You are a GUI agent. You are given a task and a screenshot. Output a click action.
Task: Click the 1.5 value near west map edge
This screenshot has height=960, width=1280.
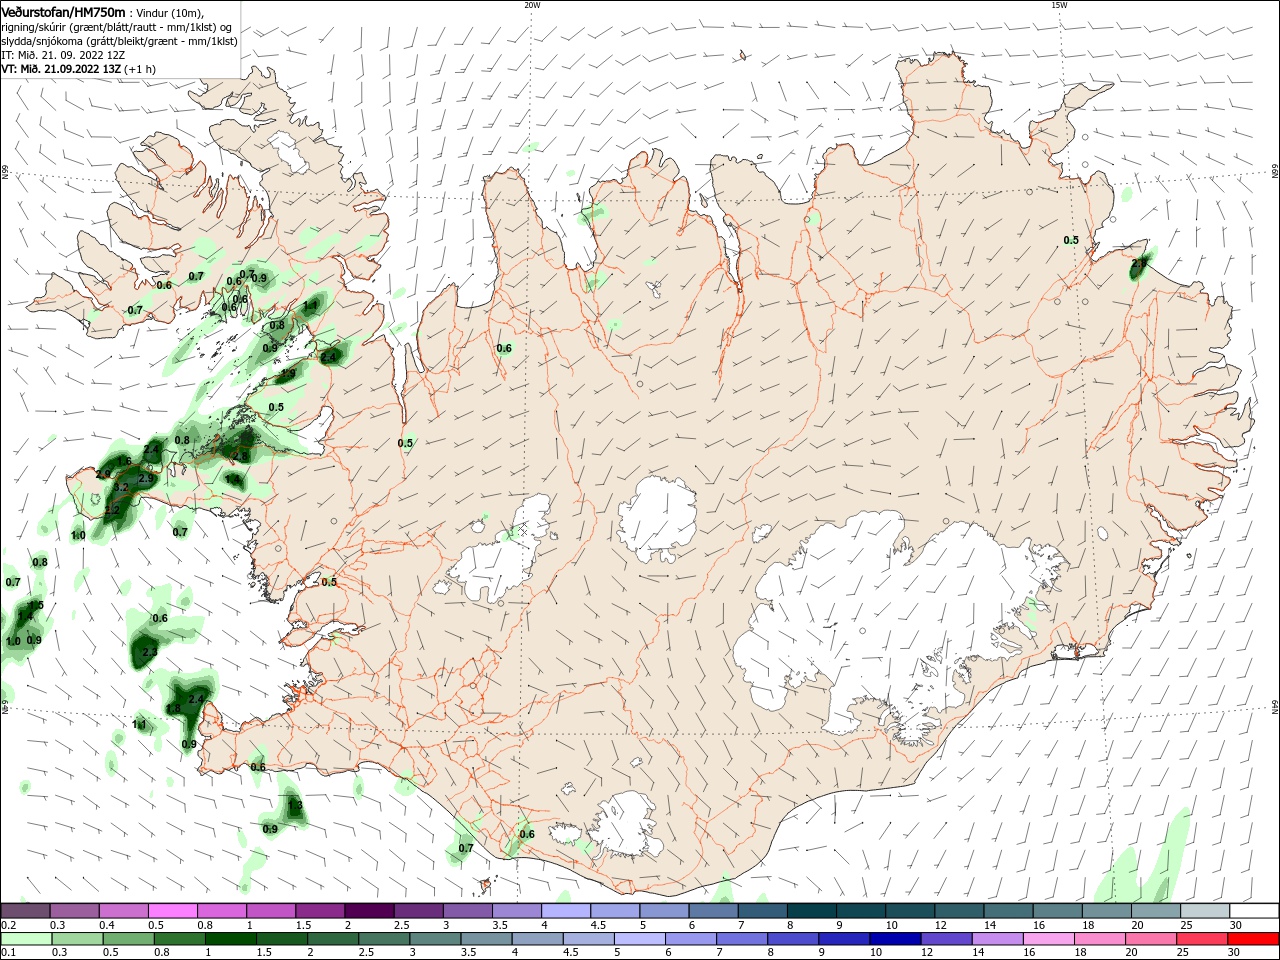click(37, 605)
